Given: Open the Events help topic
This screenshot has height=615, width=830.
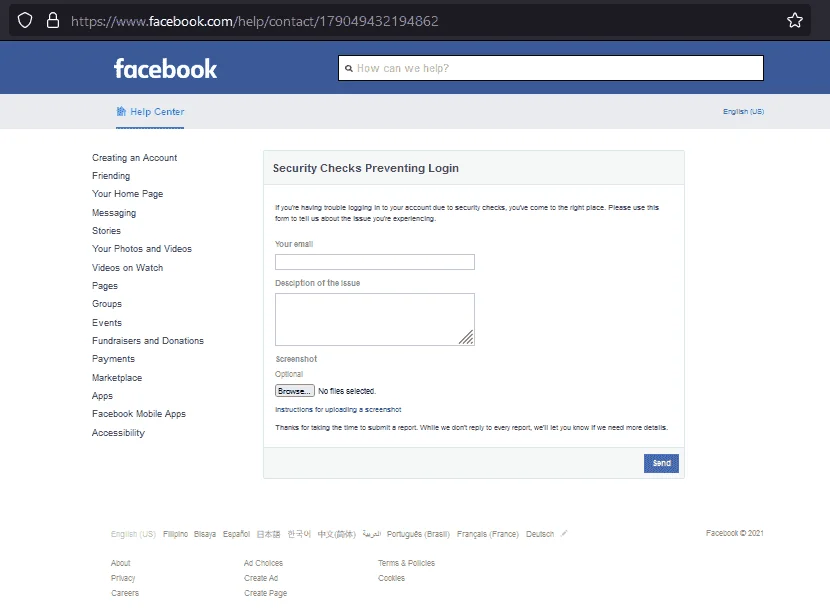Looking at the screenshot, I should point(107,323).
